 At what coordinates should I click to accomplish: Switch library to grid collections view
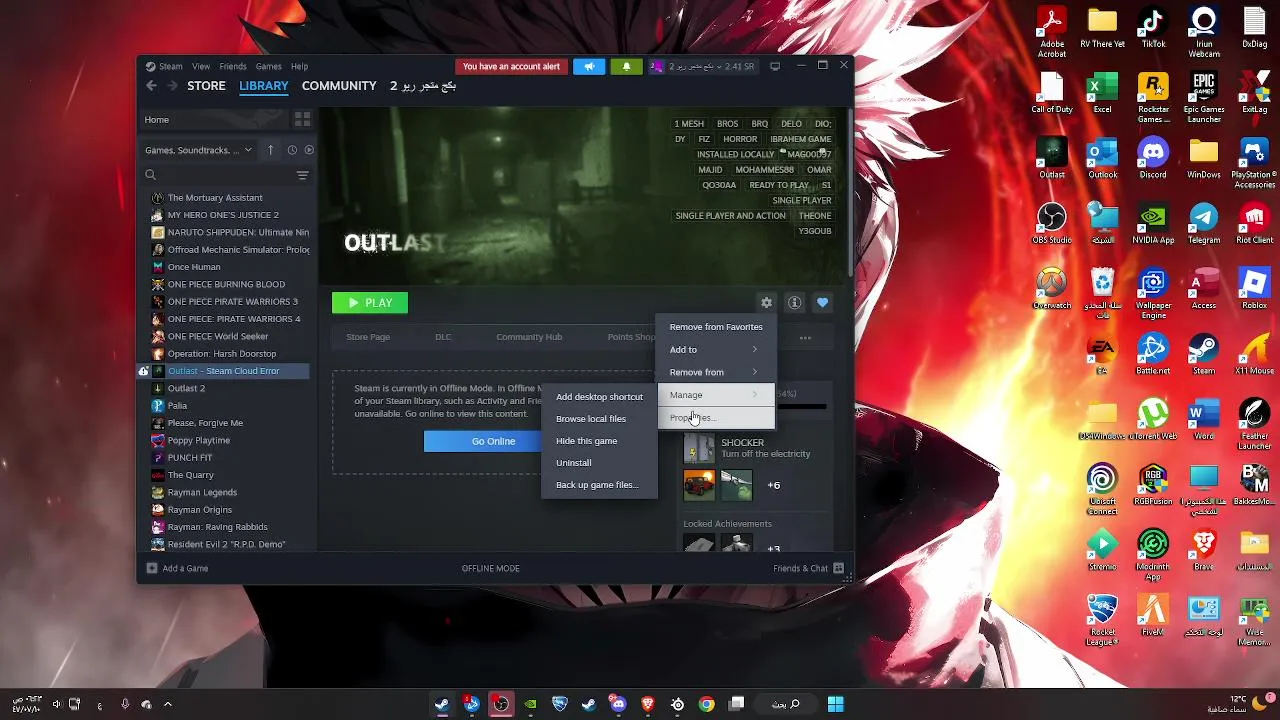pyautogui.click(x=302, y=119)
